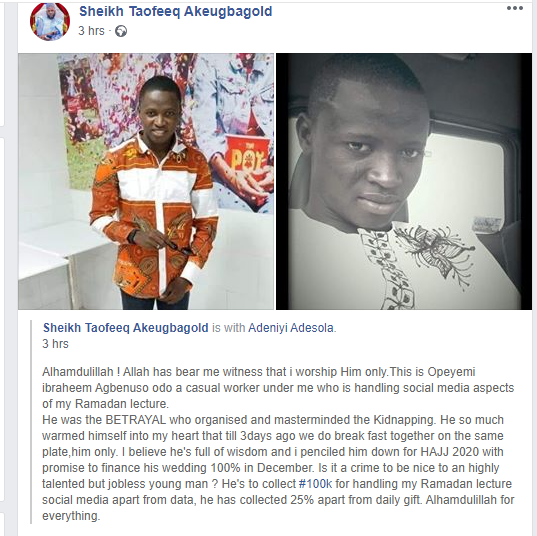This screenshot has width=537, height=536.
Task: Click the 'is with' text in shared post header
Action: (x=228, y=328)
